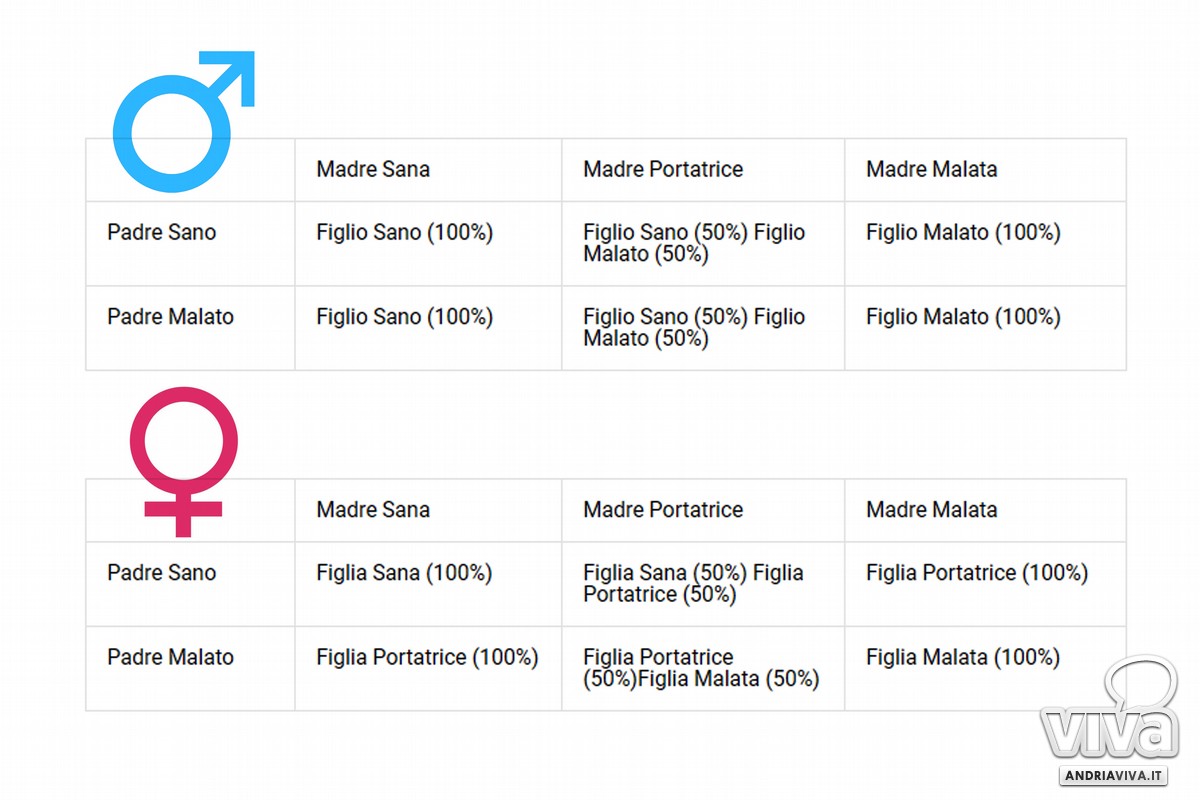1200x800 pixels.
Task: Click the Padre Malato row label in the female table
Action: (x=170, y=657)
